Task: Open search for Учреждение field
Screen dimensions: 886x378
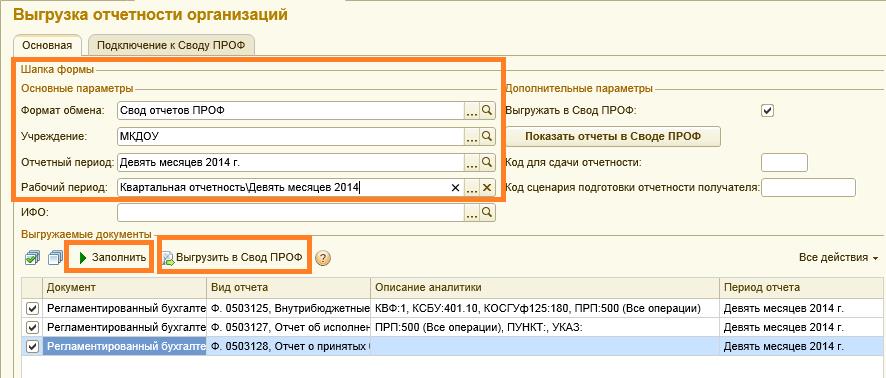Action: [487, 136]
